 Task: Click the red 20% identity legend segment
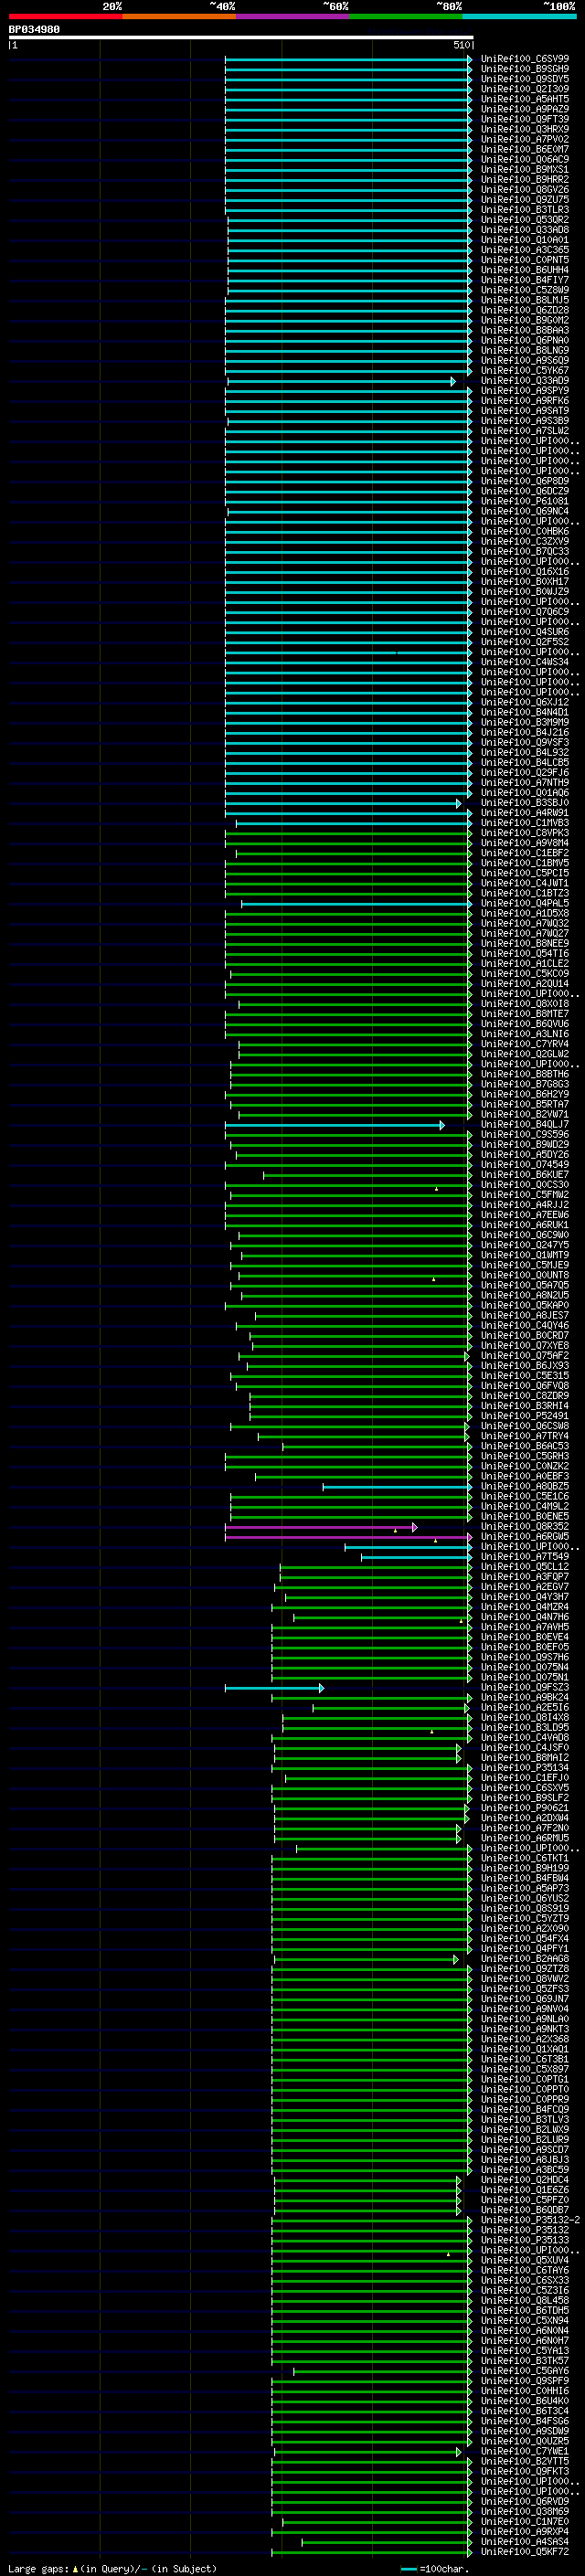click(65, 16)
